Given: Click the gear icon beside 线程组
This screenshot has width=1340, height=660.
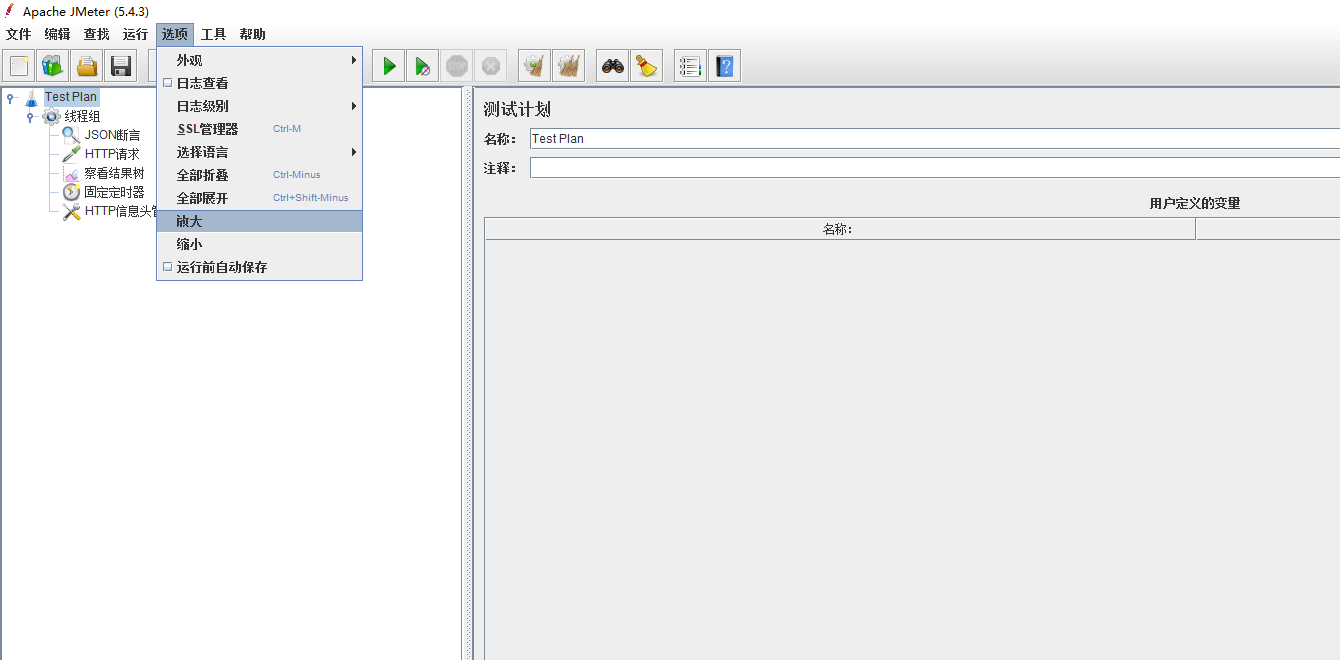Looking at the screenshot, I should click(x=51, y=116).
